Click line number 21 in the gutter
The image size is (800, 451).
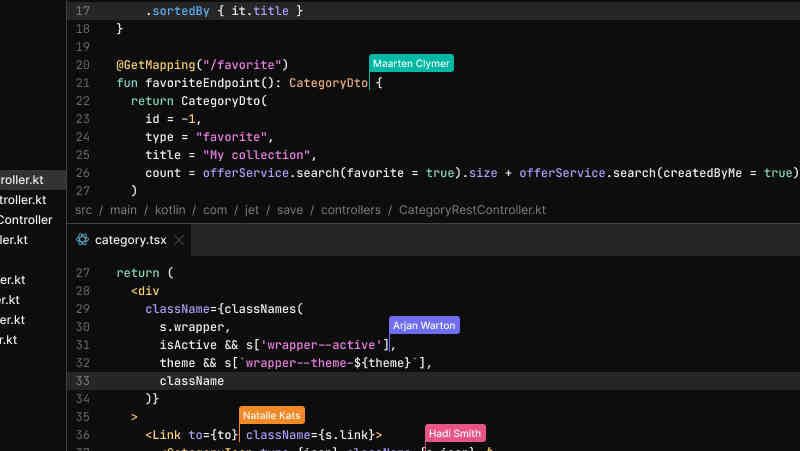pyautogui.click(x=83, y=83)
